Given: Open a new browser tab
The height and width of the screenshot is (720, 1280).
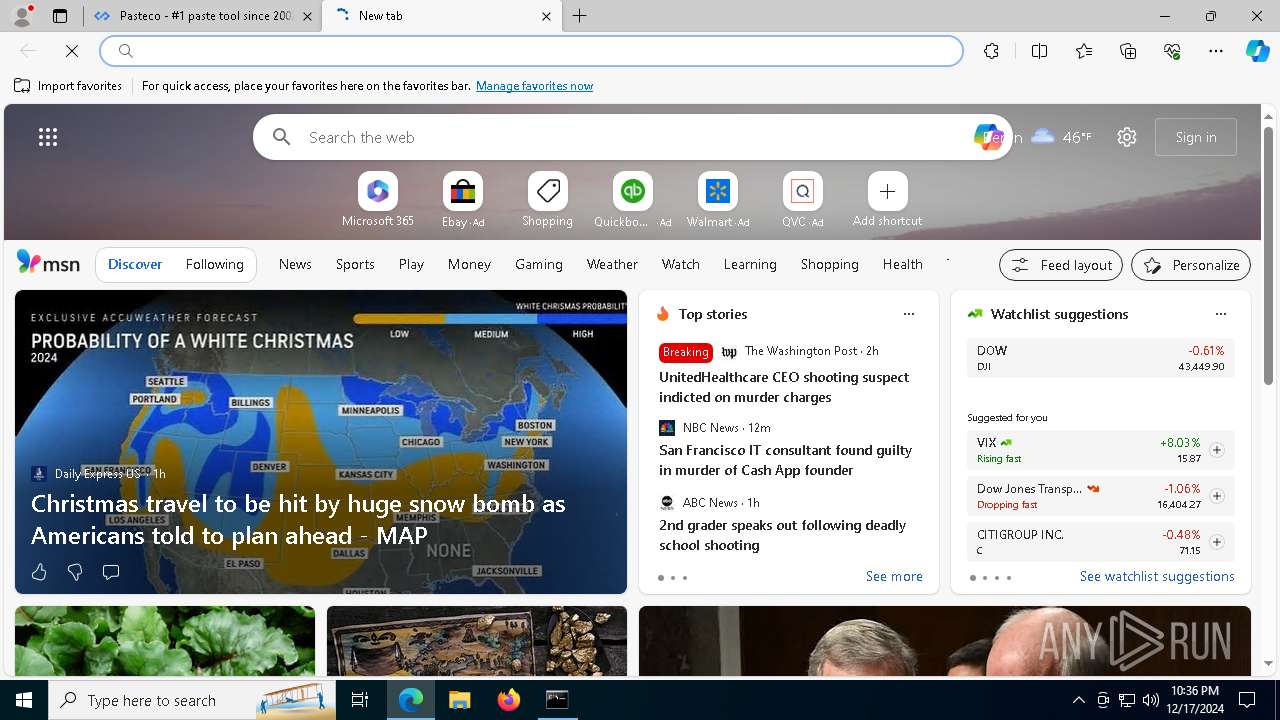Looking at the screenshot, I should [x=580, y=16].
